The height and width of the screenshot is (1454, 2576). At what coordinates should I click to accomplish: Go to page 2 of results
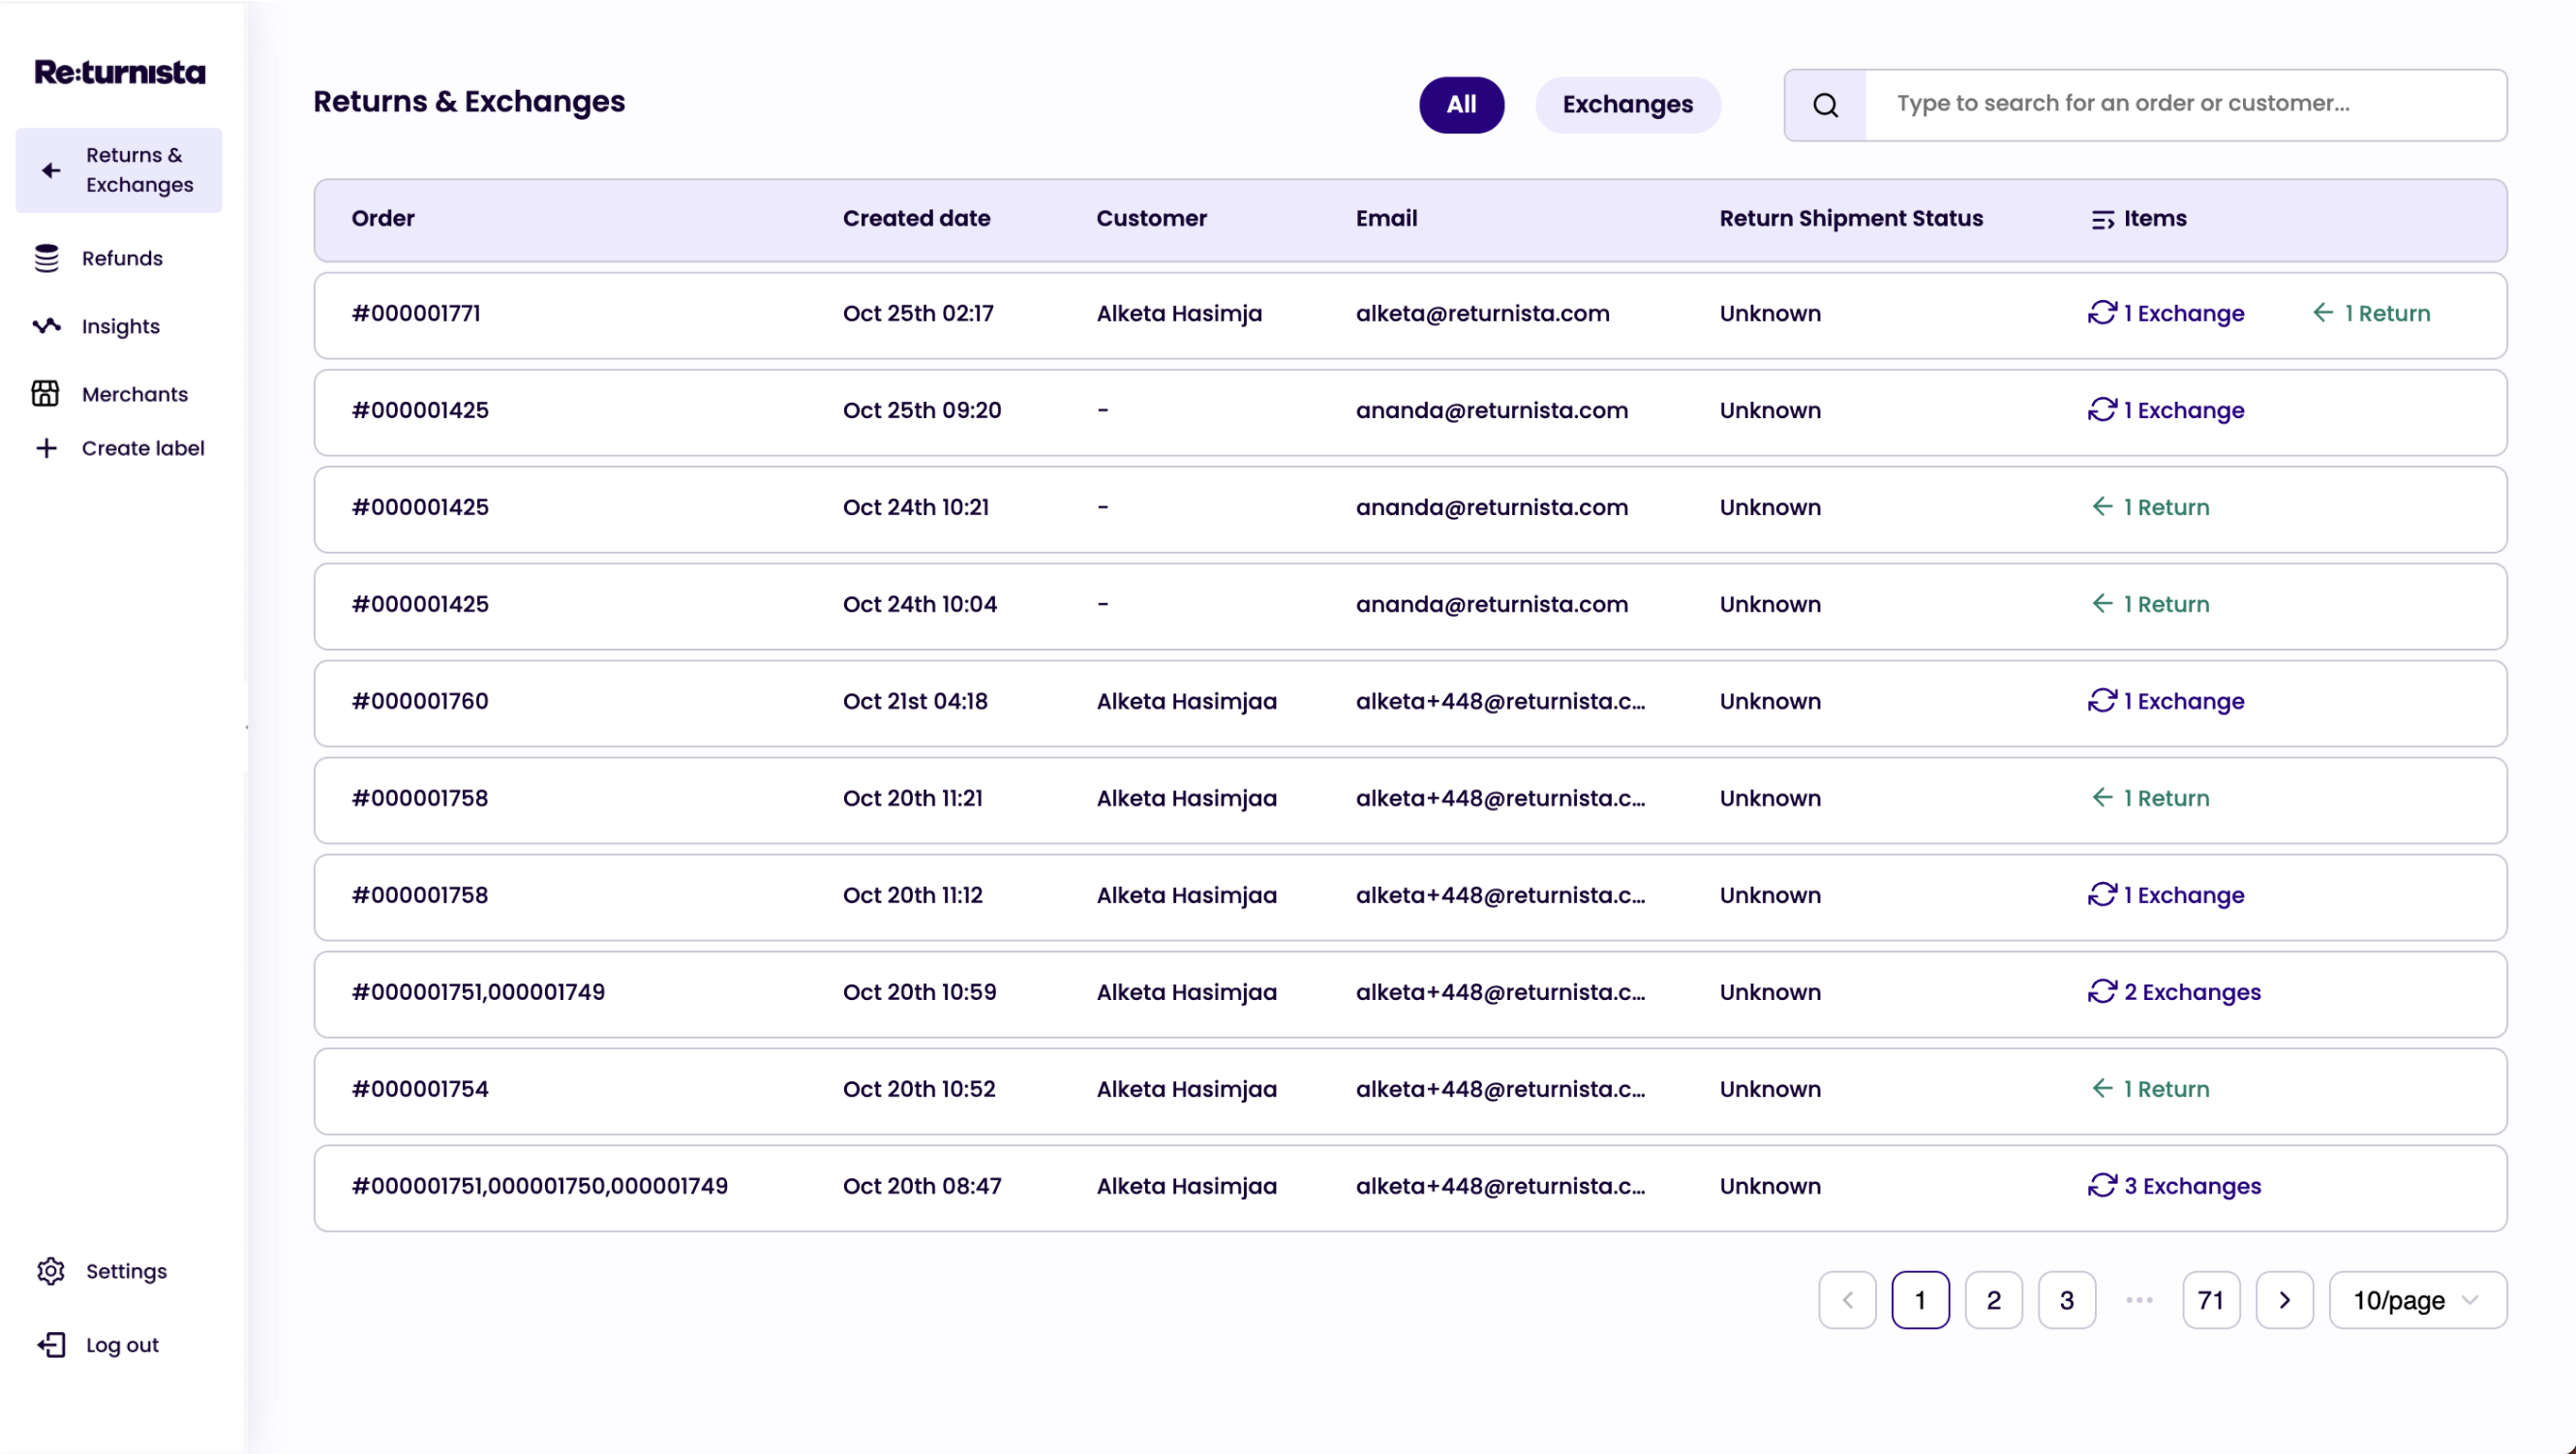pos(1993,1300)
